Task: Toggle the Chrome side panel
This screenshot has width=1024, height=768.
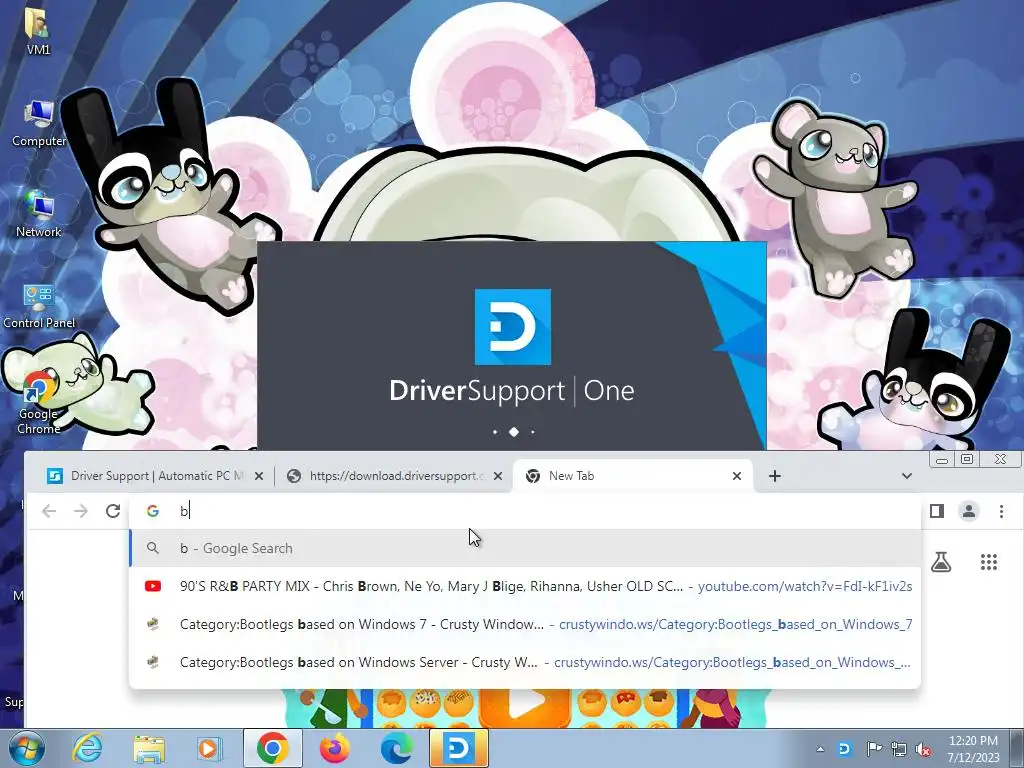Action: (936, 511)
